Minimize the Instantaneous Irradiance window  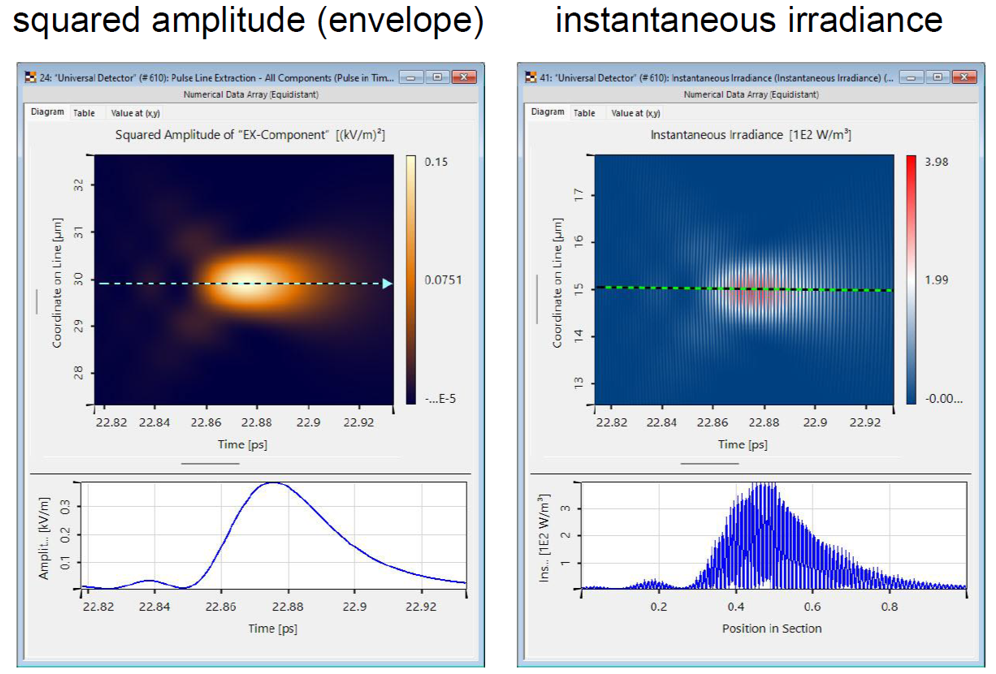click(x=914, y=76)
